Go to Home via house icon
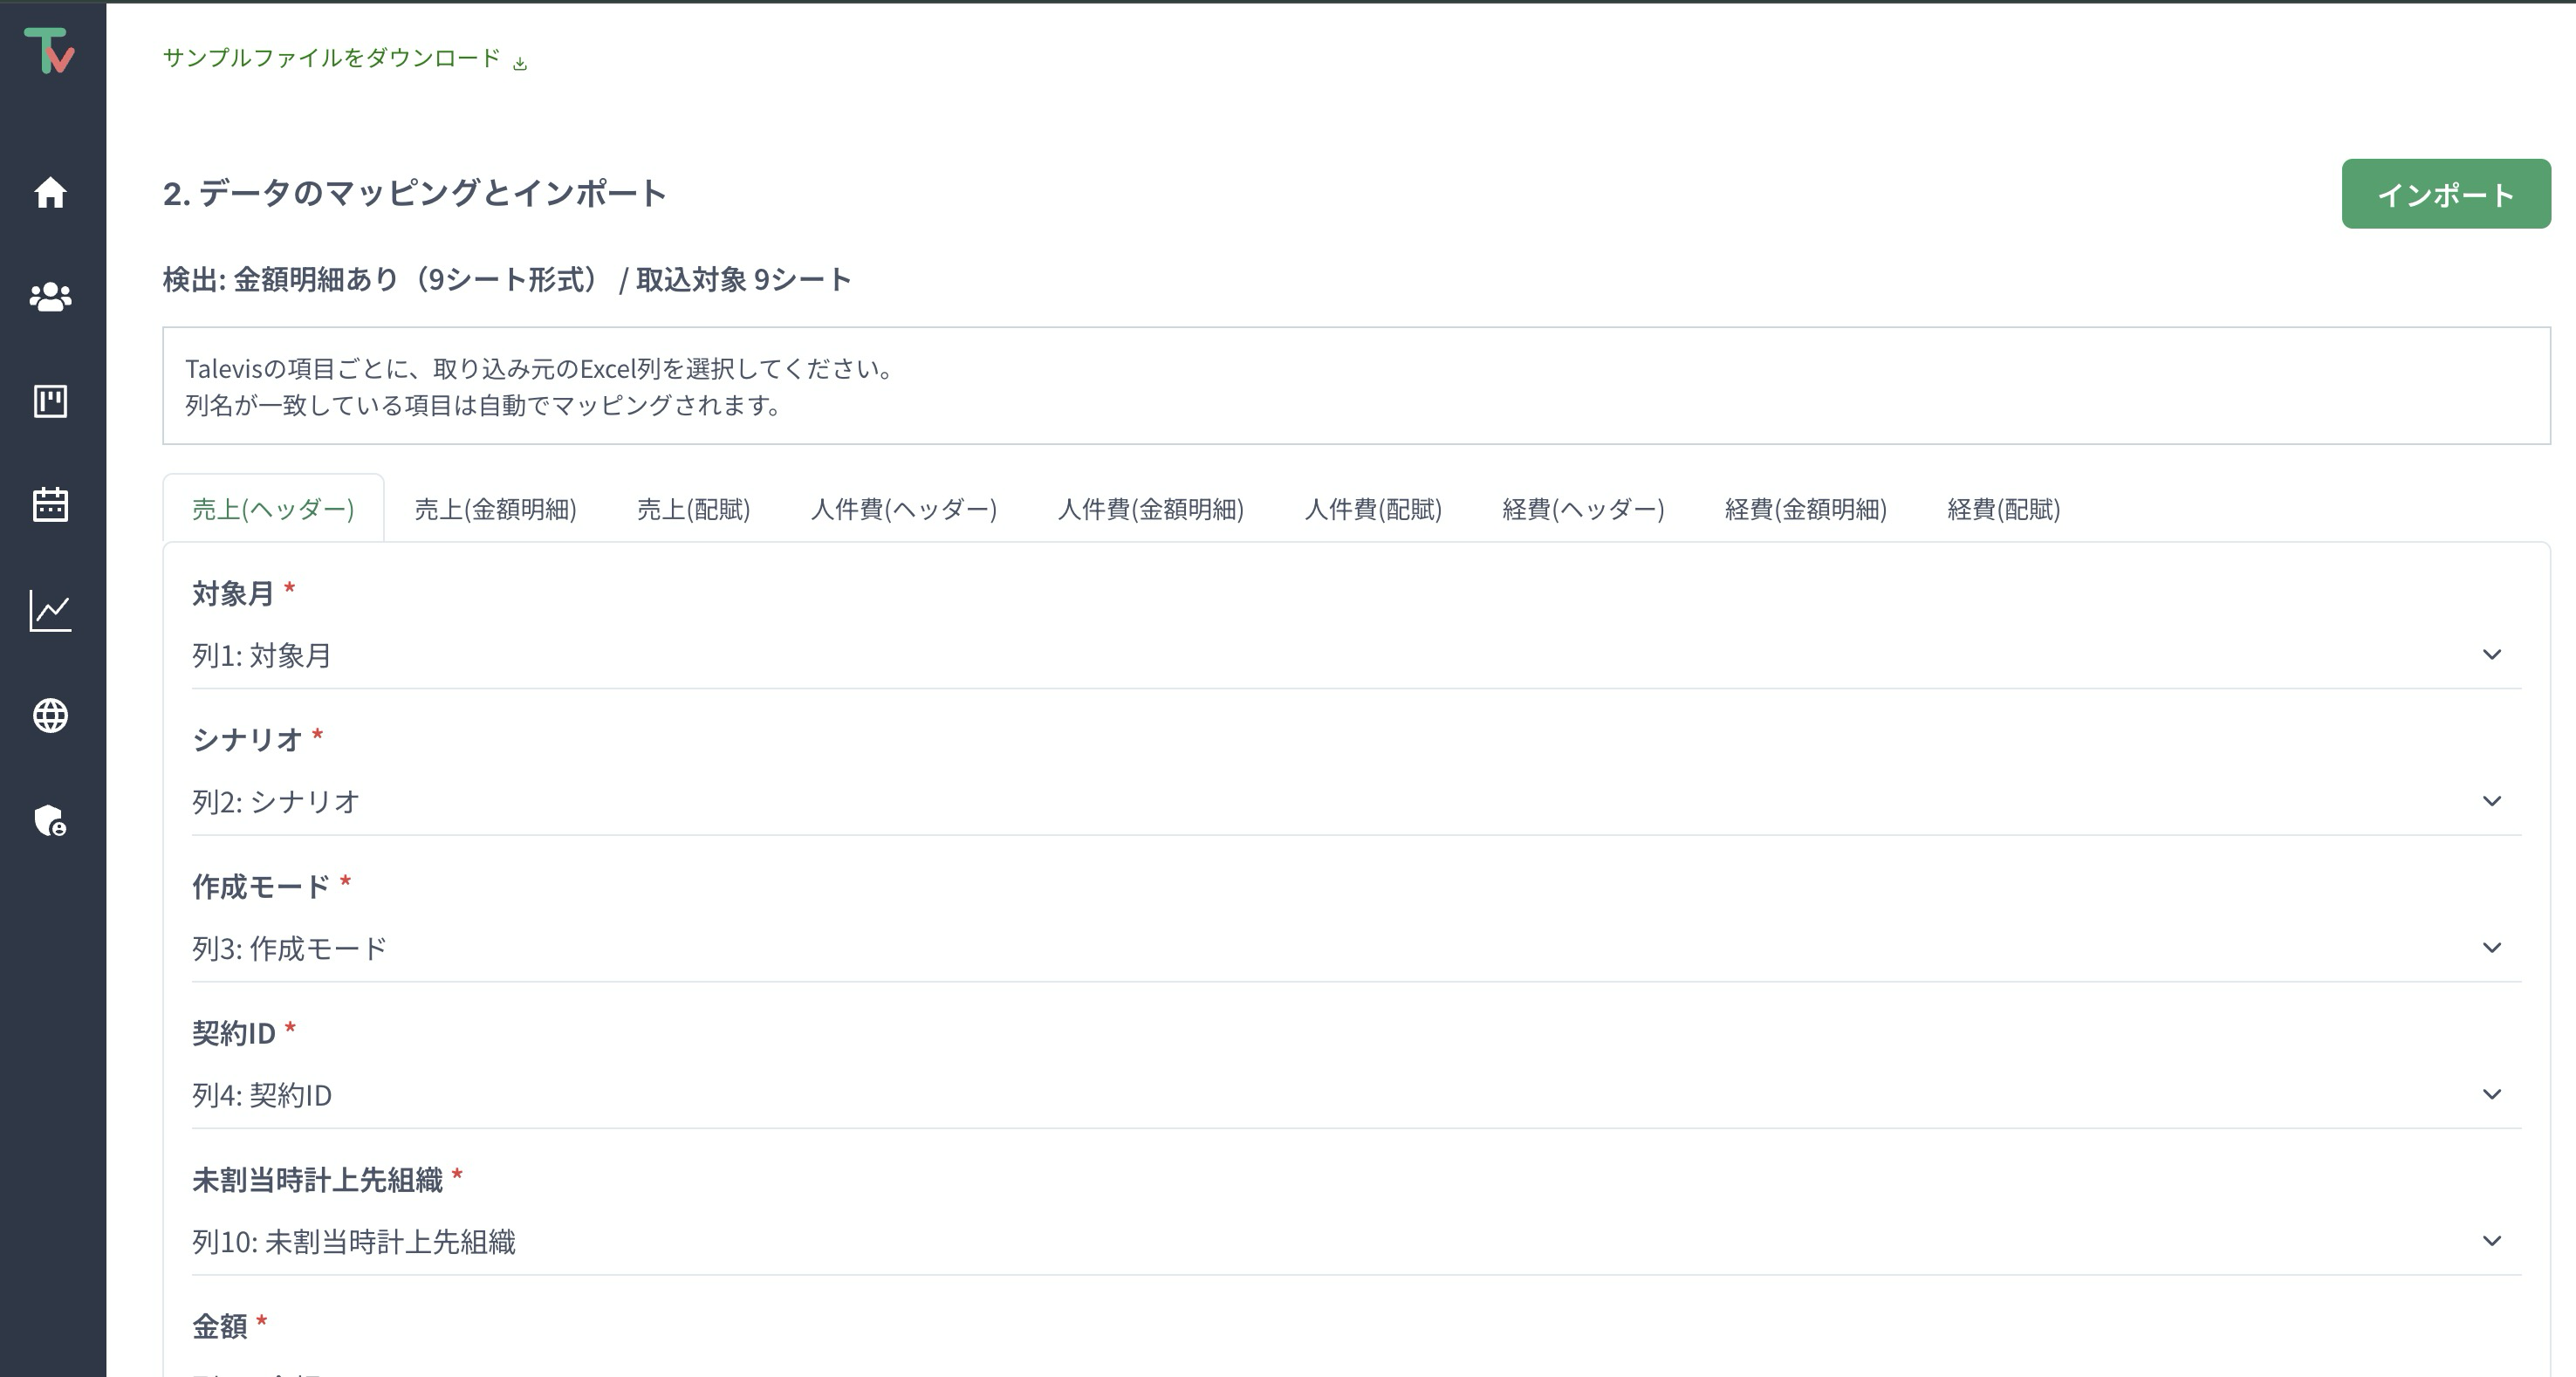 click(x=50, y=192)
